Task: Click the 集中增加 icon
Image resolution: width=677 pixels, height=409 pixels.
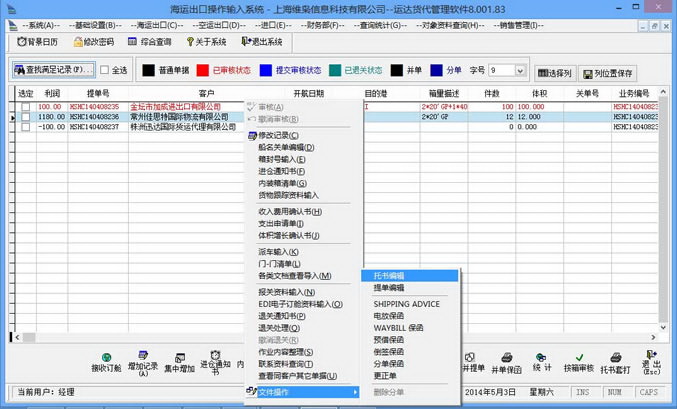Action: click(x=180, y=358)
